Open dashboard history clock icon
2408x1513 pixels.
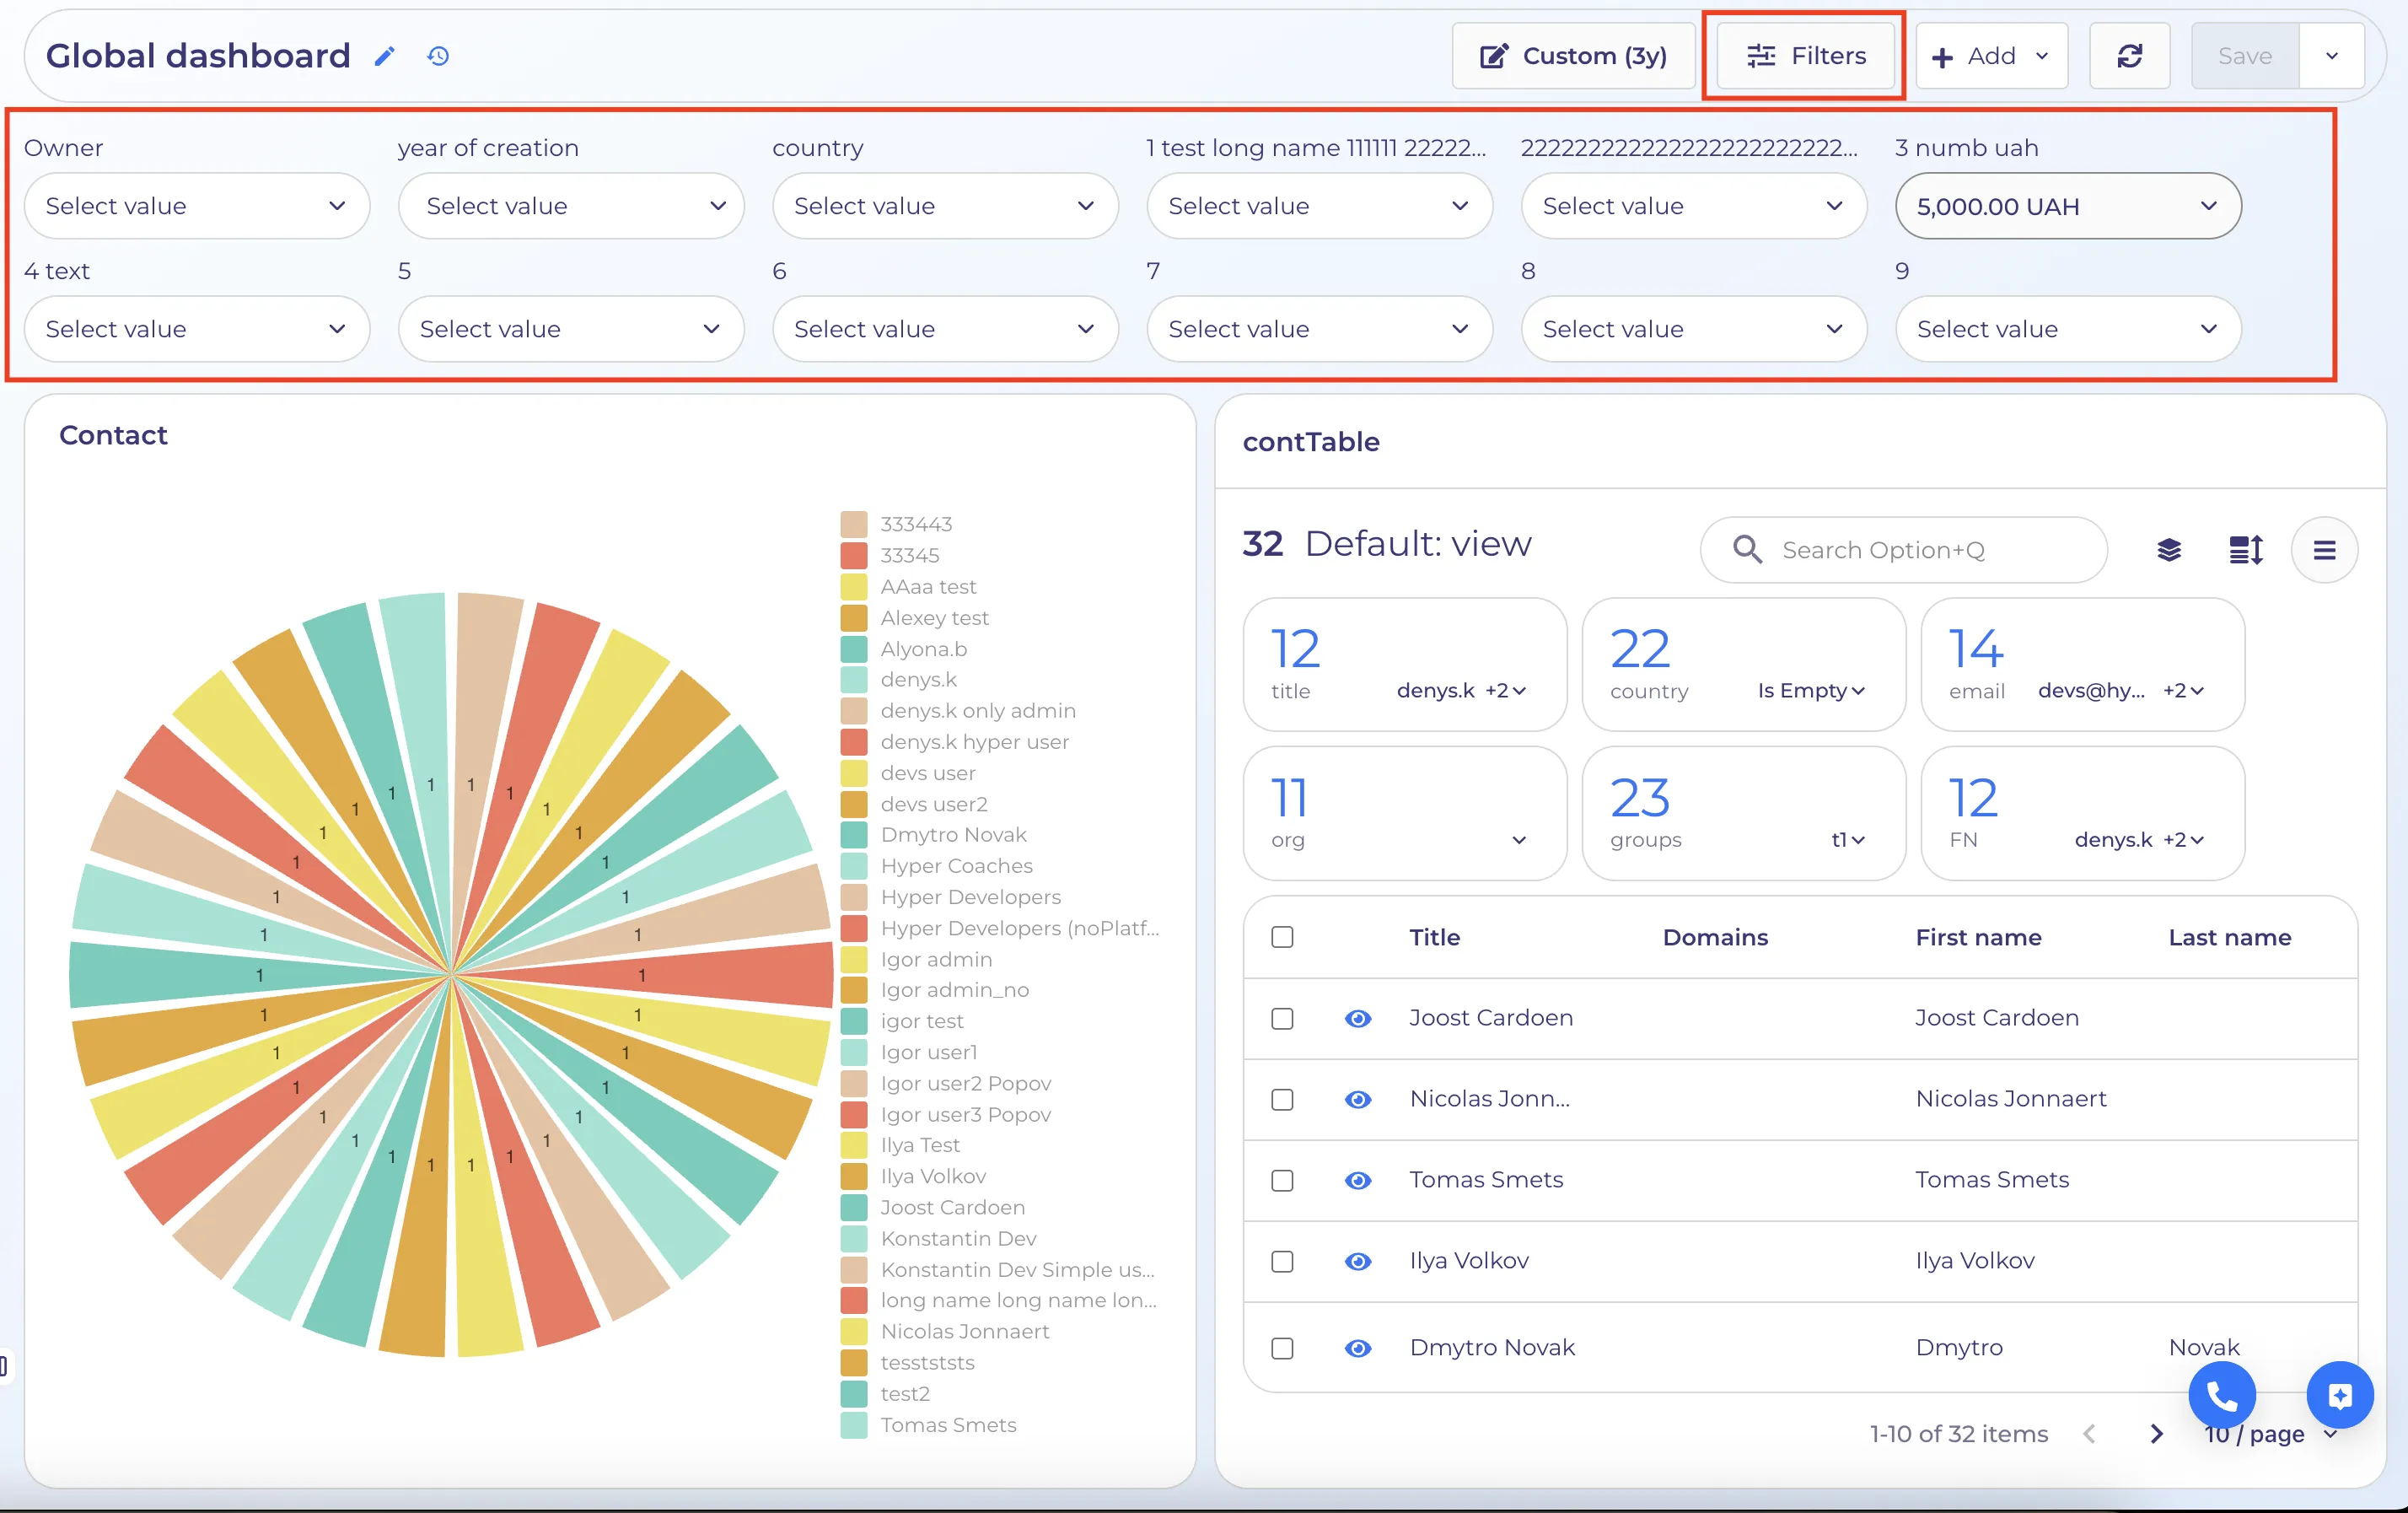(438, 56)
